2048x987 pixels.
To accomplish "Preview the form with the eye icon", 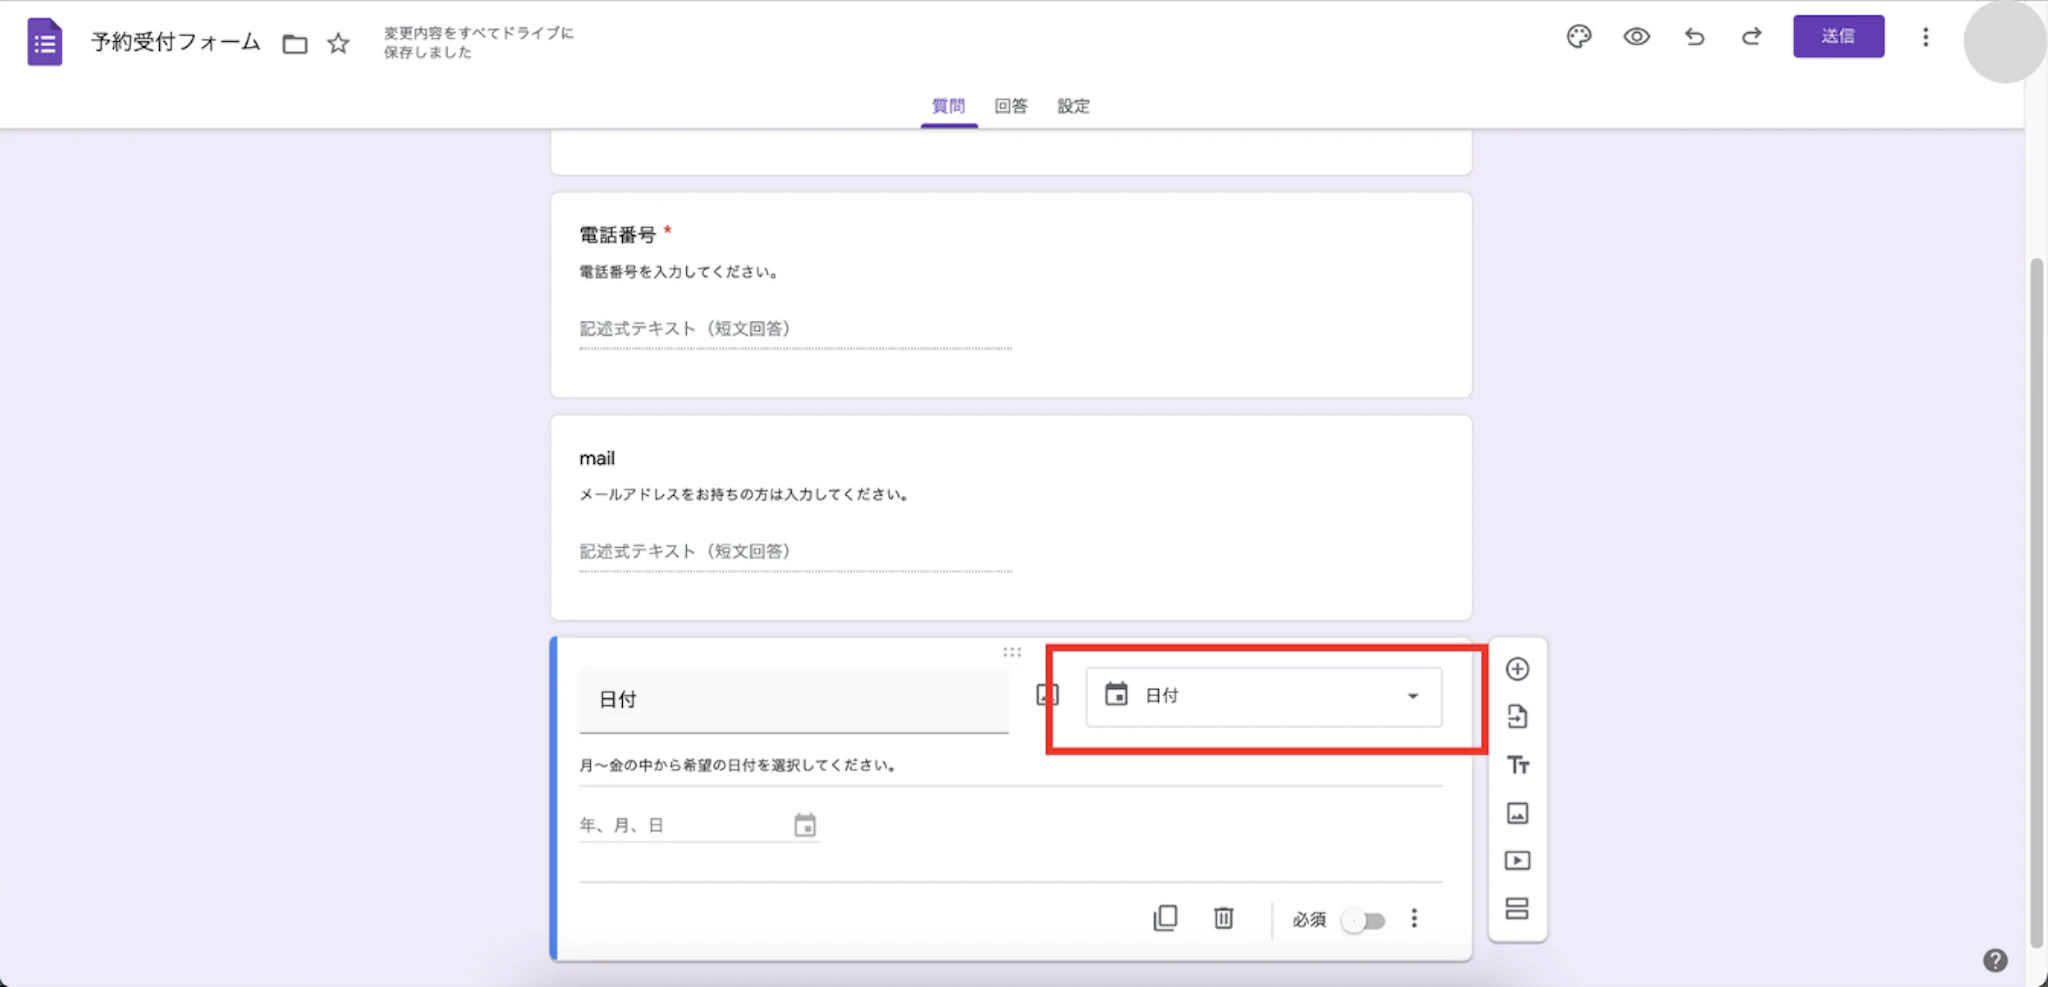I will tap(1636, 36).
